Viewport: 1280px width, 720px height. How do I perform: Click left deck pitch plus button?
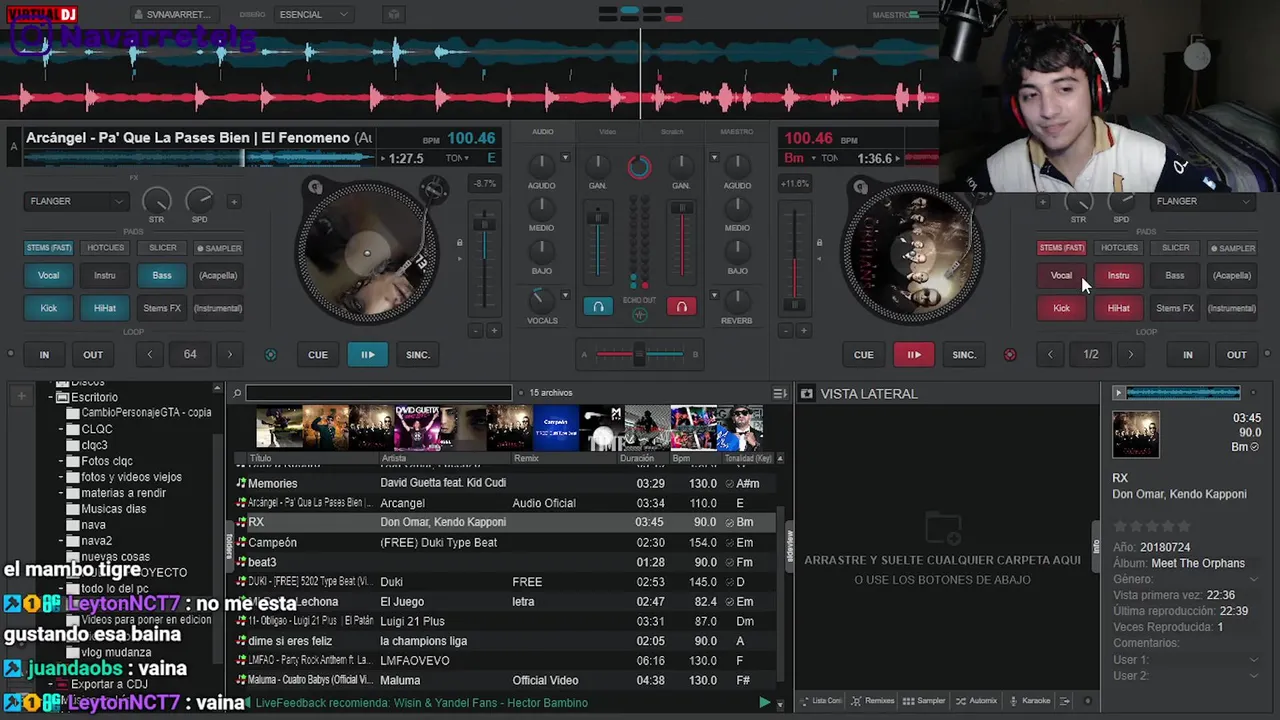(494, 330)
